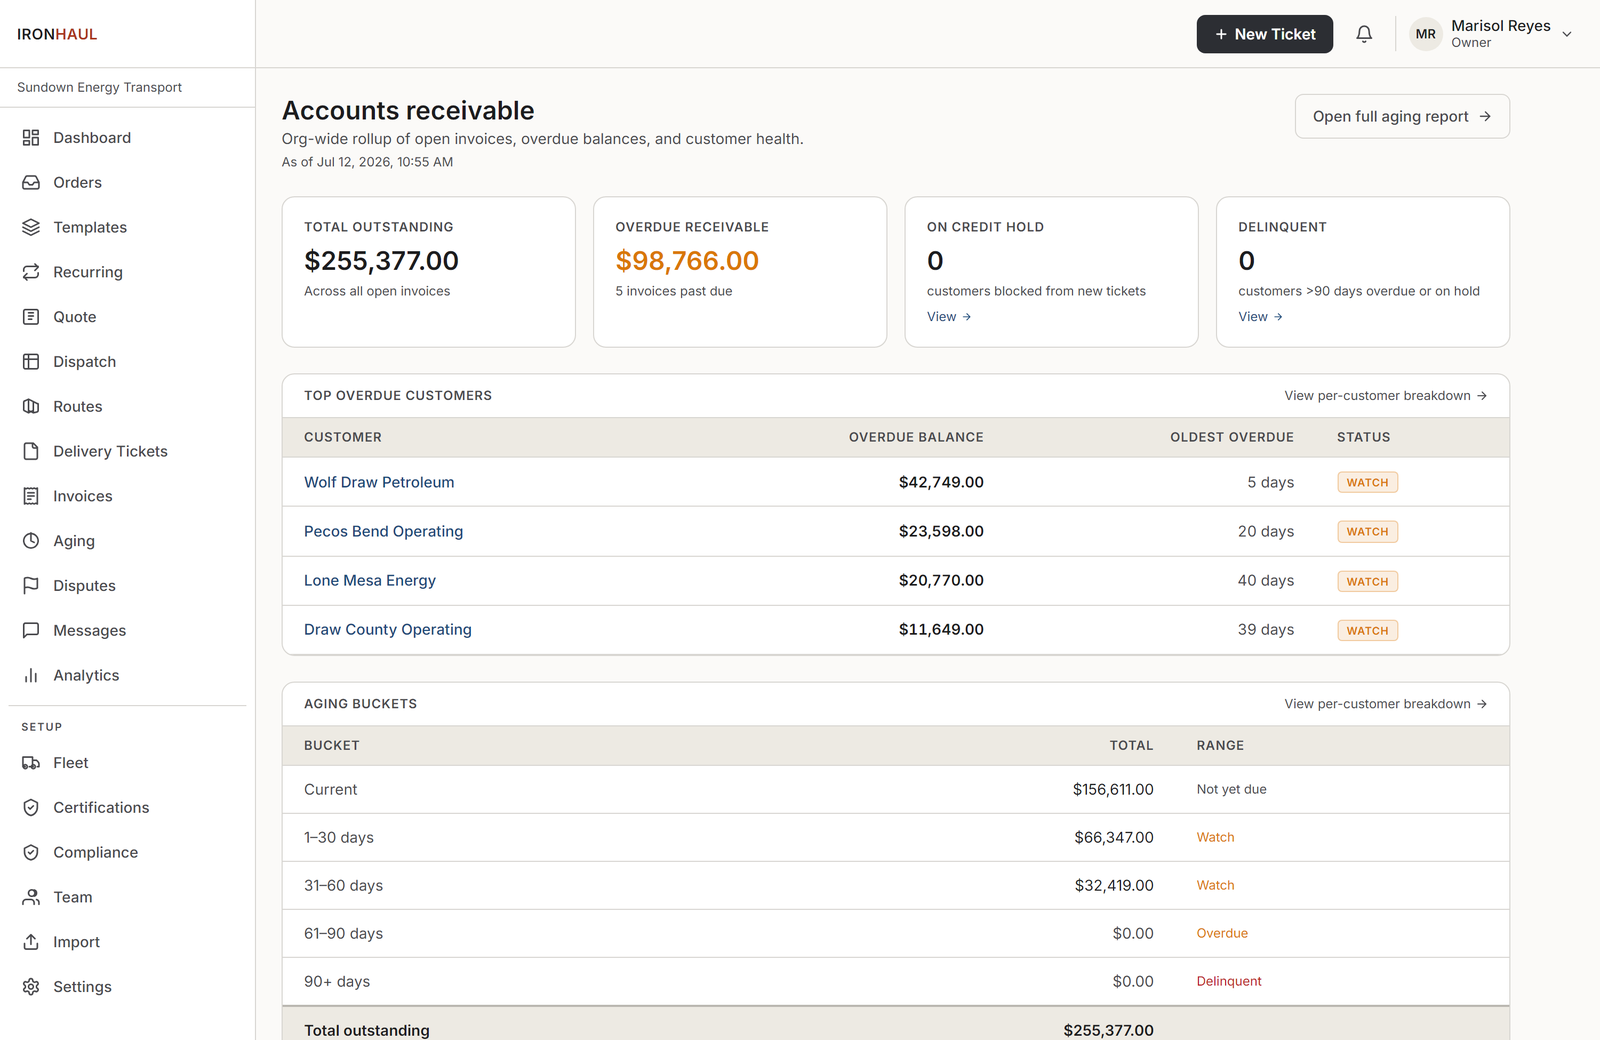View per-customer breakdown for top overdue customers
Screen dimensions: 1600x1040
pos(1386,396)
